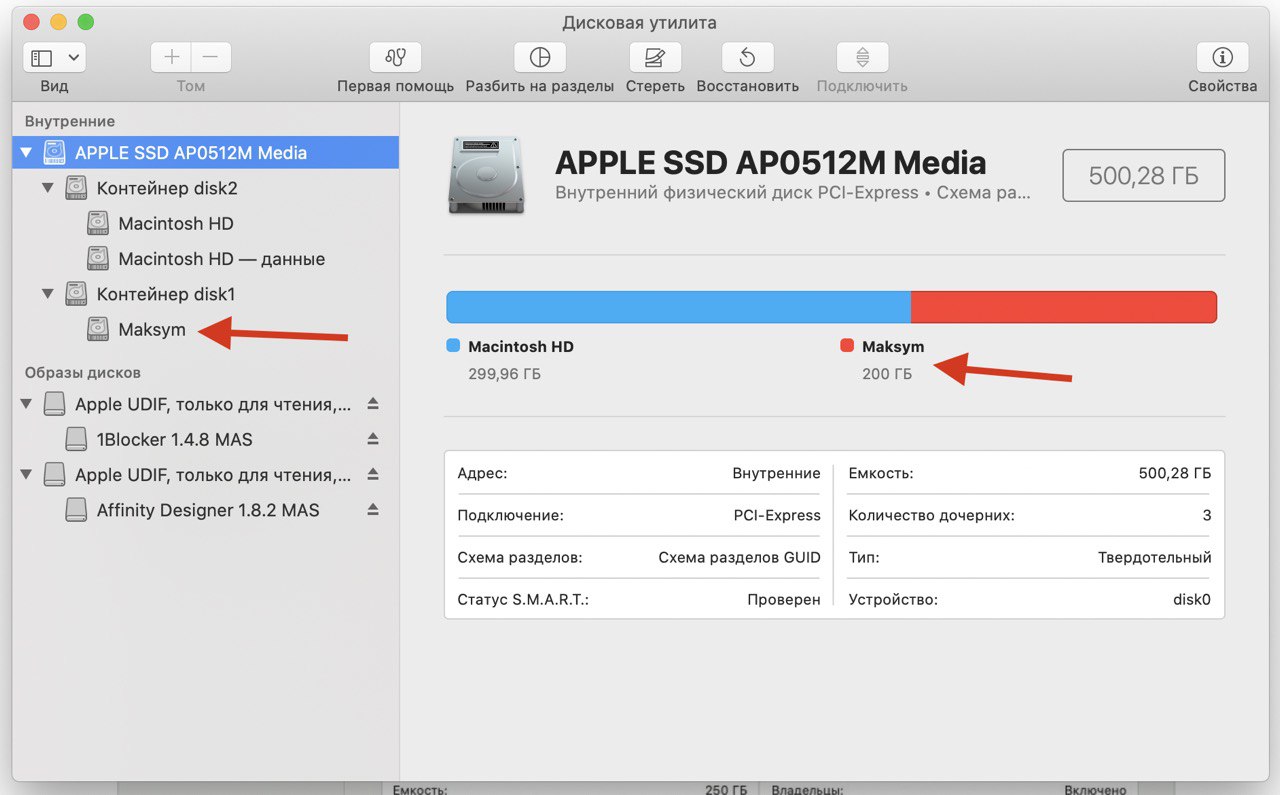Click the Схема разделов GUID value
The width and height of the screenshot is (1280, 795).
[739, 557]
